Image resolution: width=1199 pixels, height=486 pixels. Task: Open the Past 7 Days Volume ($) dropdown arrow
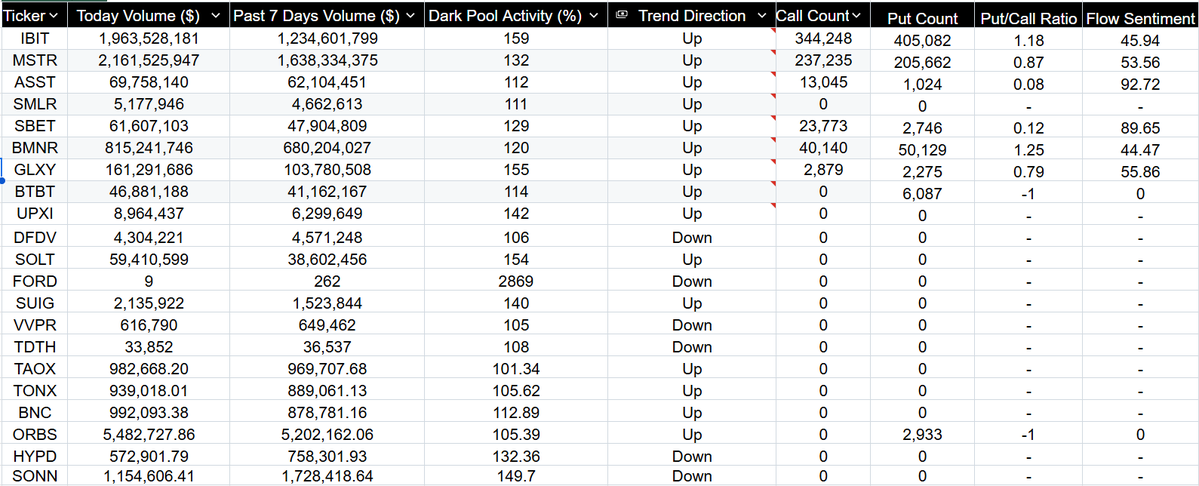pos(411,15)
